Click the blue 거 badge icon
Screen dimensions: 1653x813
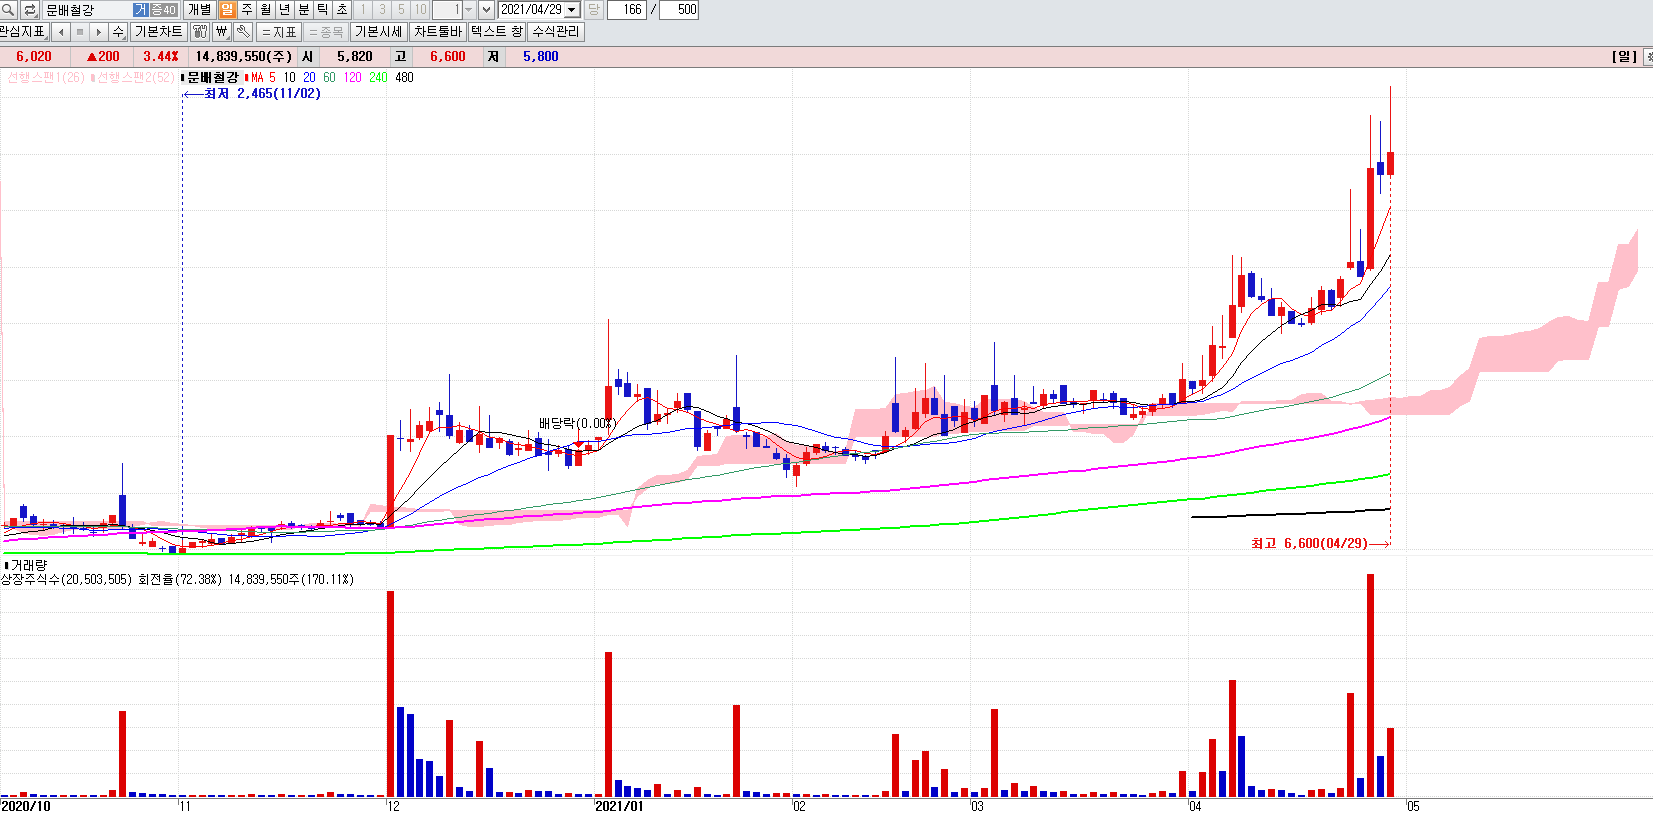(141, 10)
